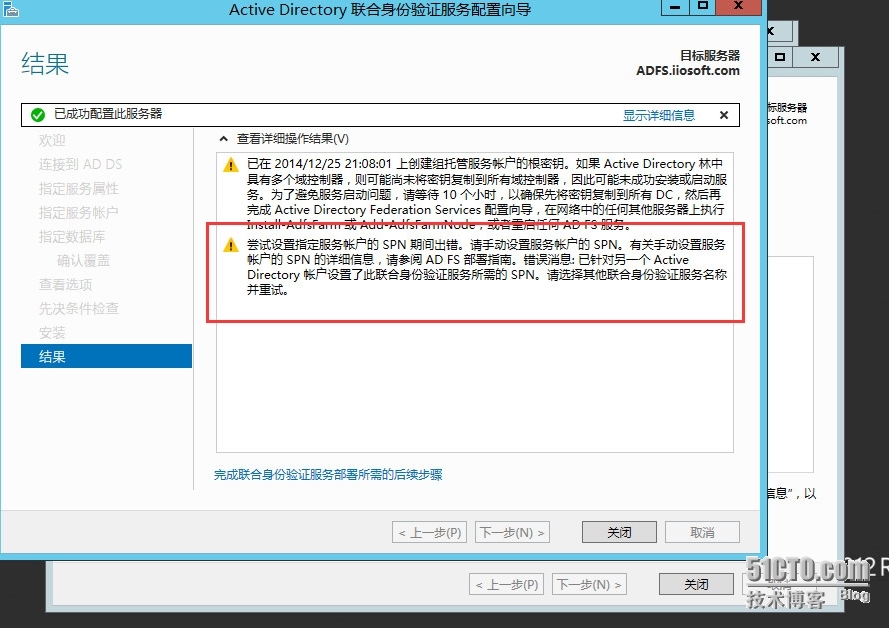Maximize the AD FS configuration wizard window
Viewport: 889px width, 628px height.
703,7
